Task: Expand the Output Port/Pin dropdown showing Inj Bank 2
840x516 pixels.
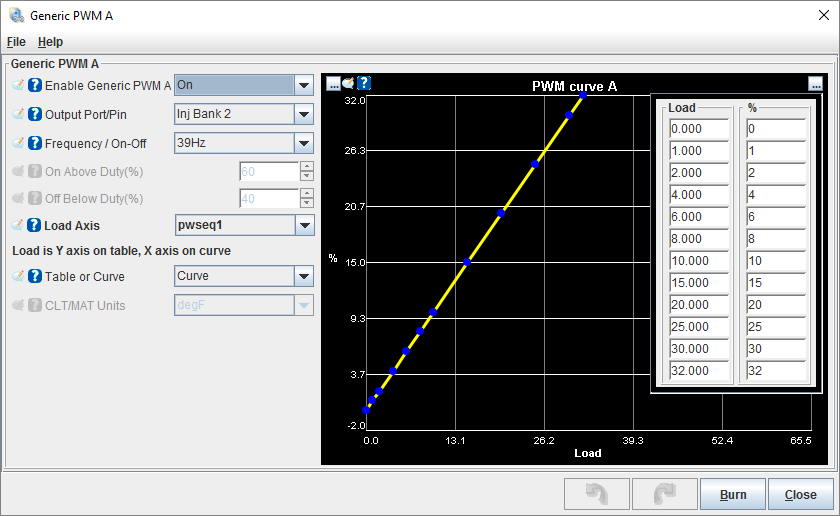Action: pyautogui.click(x=304, y=114)
